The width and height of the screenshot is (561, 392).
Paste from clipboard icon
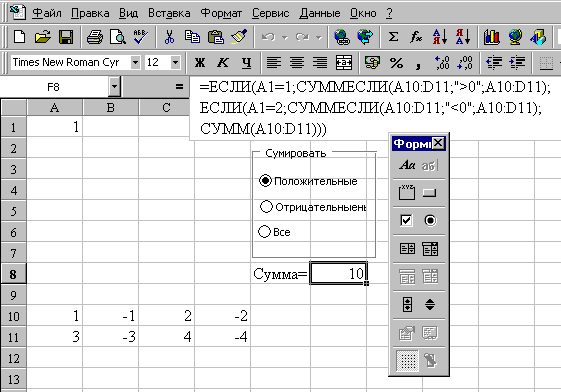tap(215, 37)
